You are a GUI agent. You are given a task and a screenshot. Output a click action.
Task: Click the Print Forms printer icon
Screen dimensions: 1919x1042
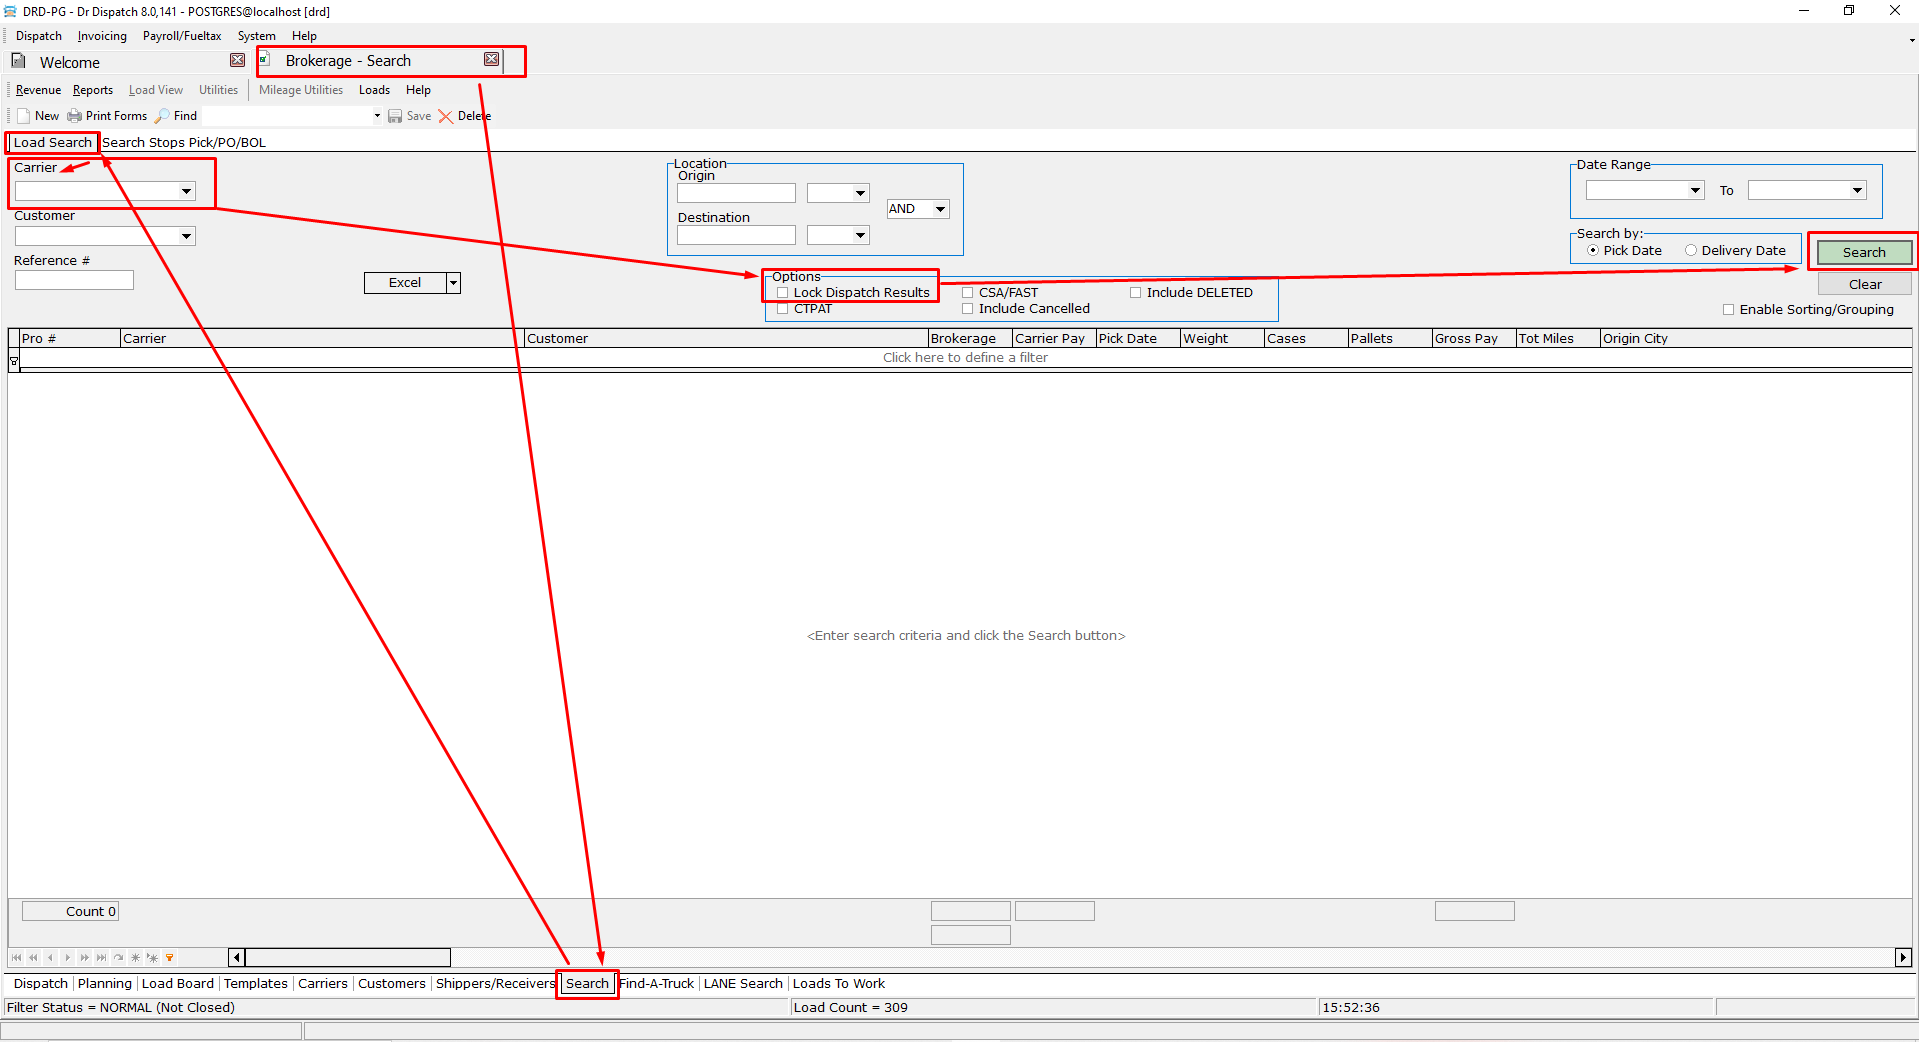coord(74,116)
